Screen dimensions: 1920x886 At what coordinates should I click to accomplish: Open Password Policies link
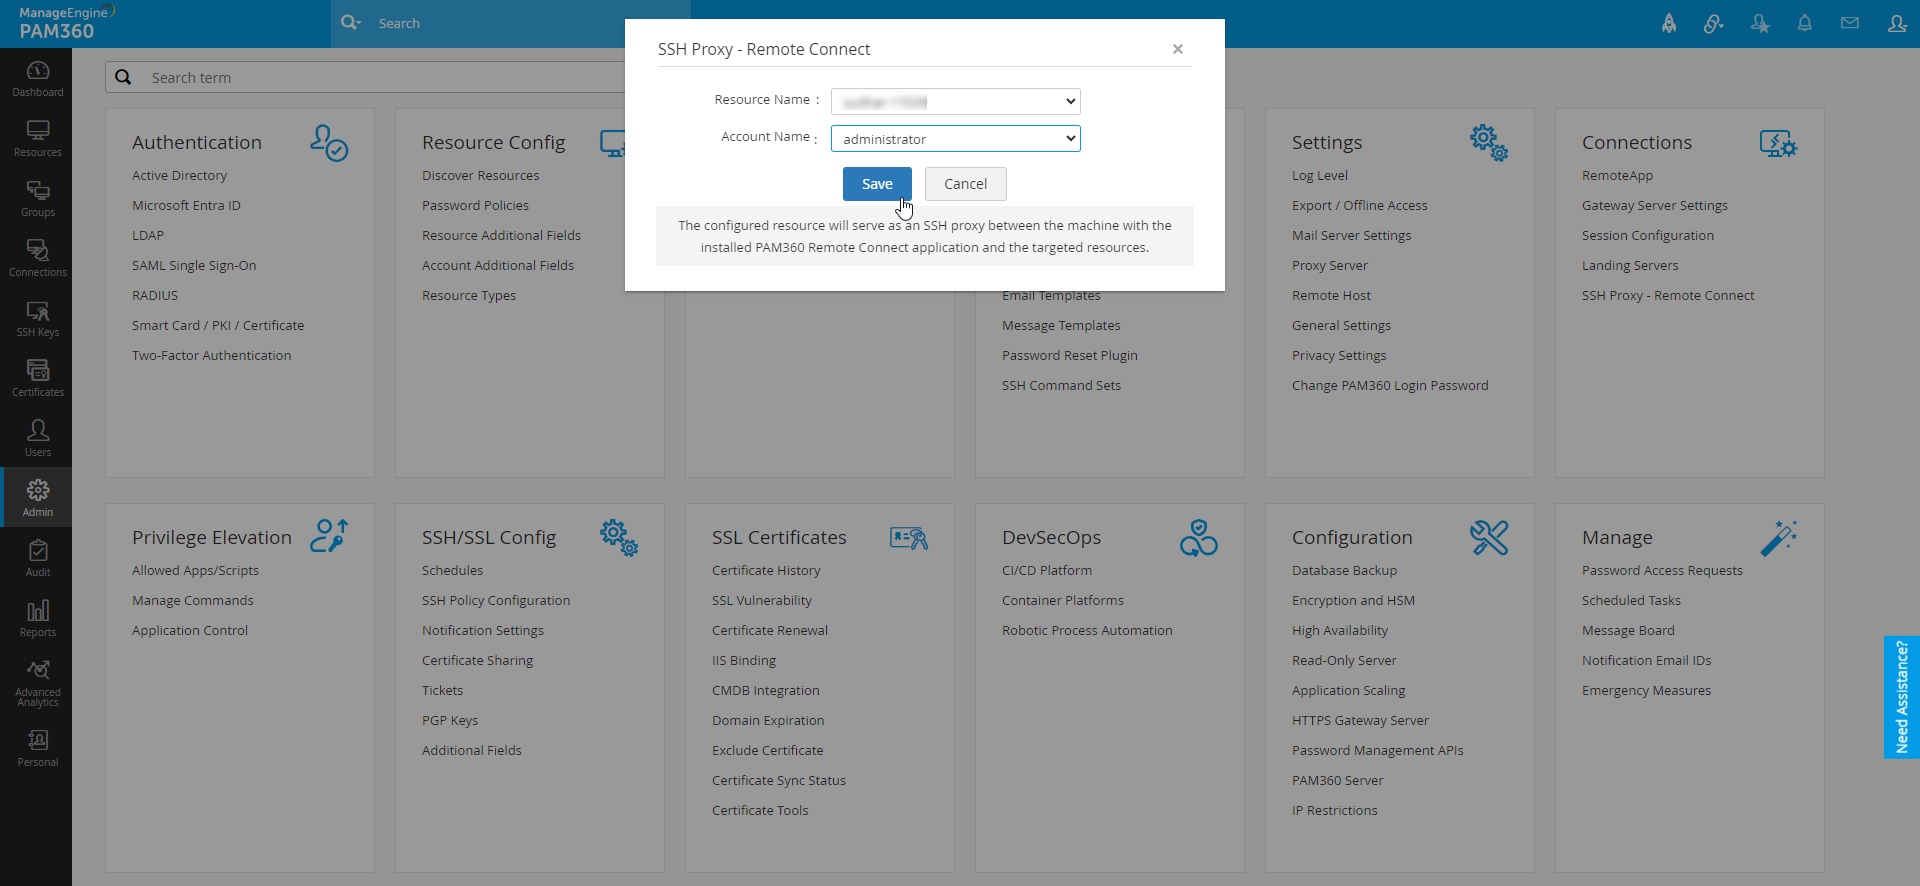pos(475,205)
